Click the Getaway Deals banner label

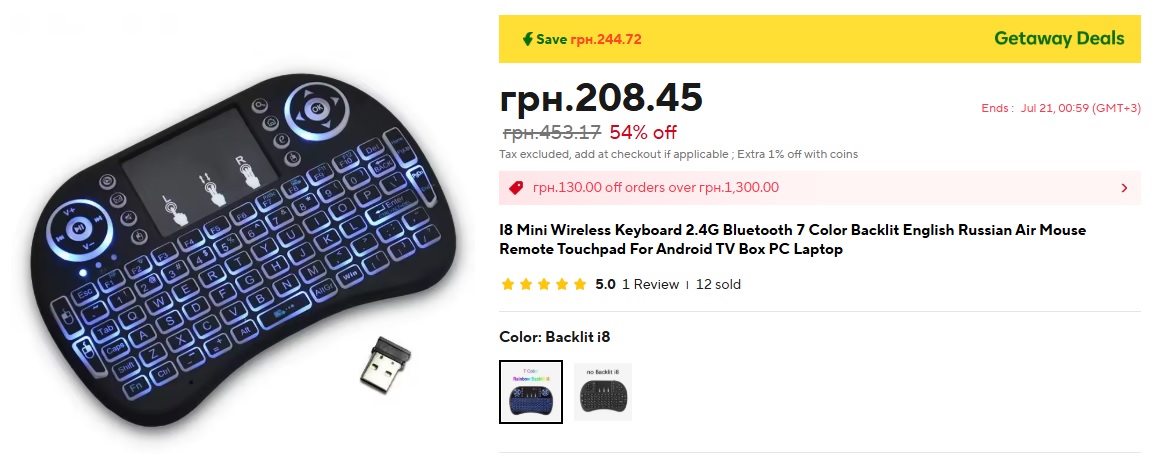click(1059, 39)
